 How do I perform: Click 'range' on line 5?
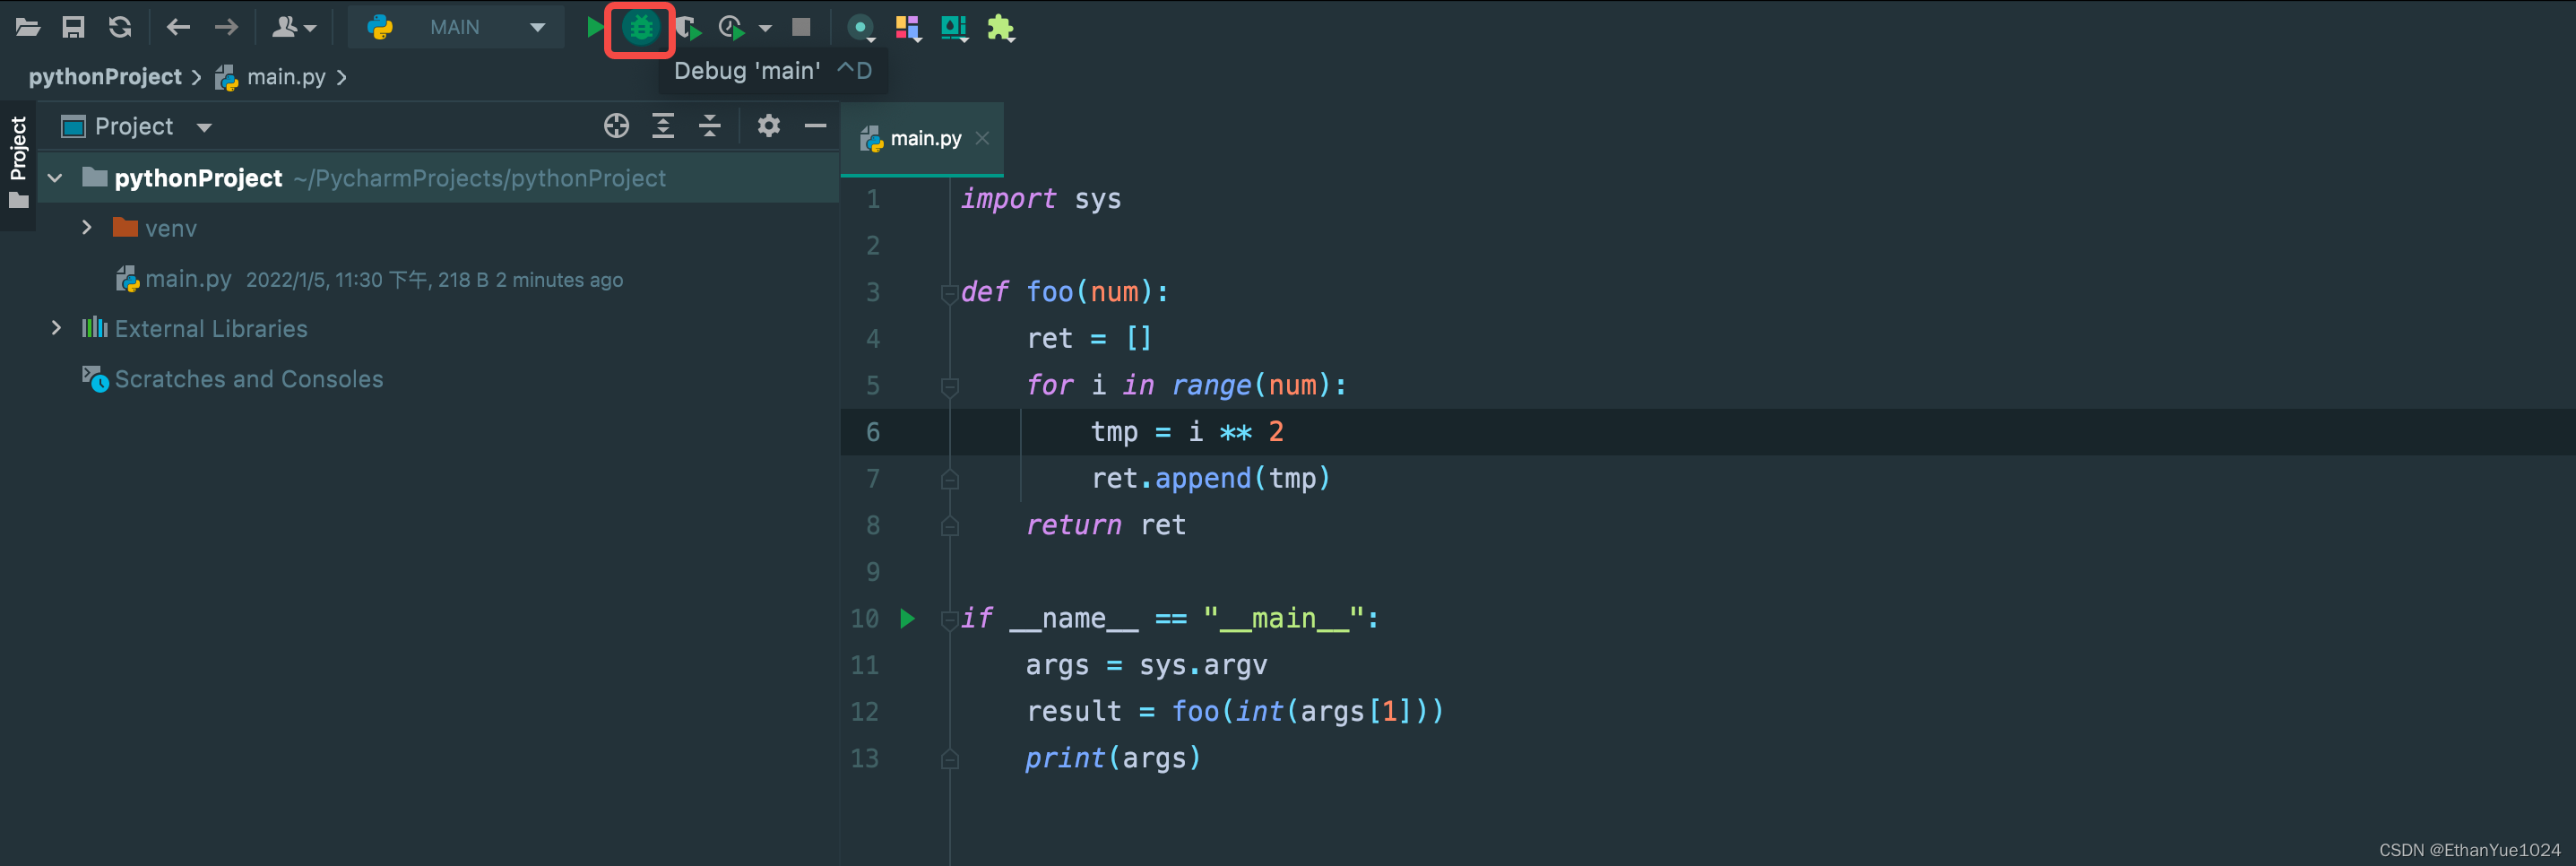pos(1212,385)
